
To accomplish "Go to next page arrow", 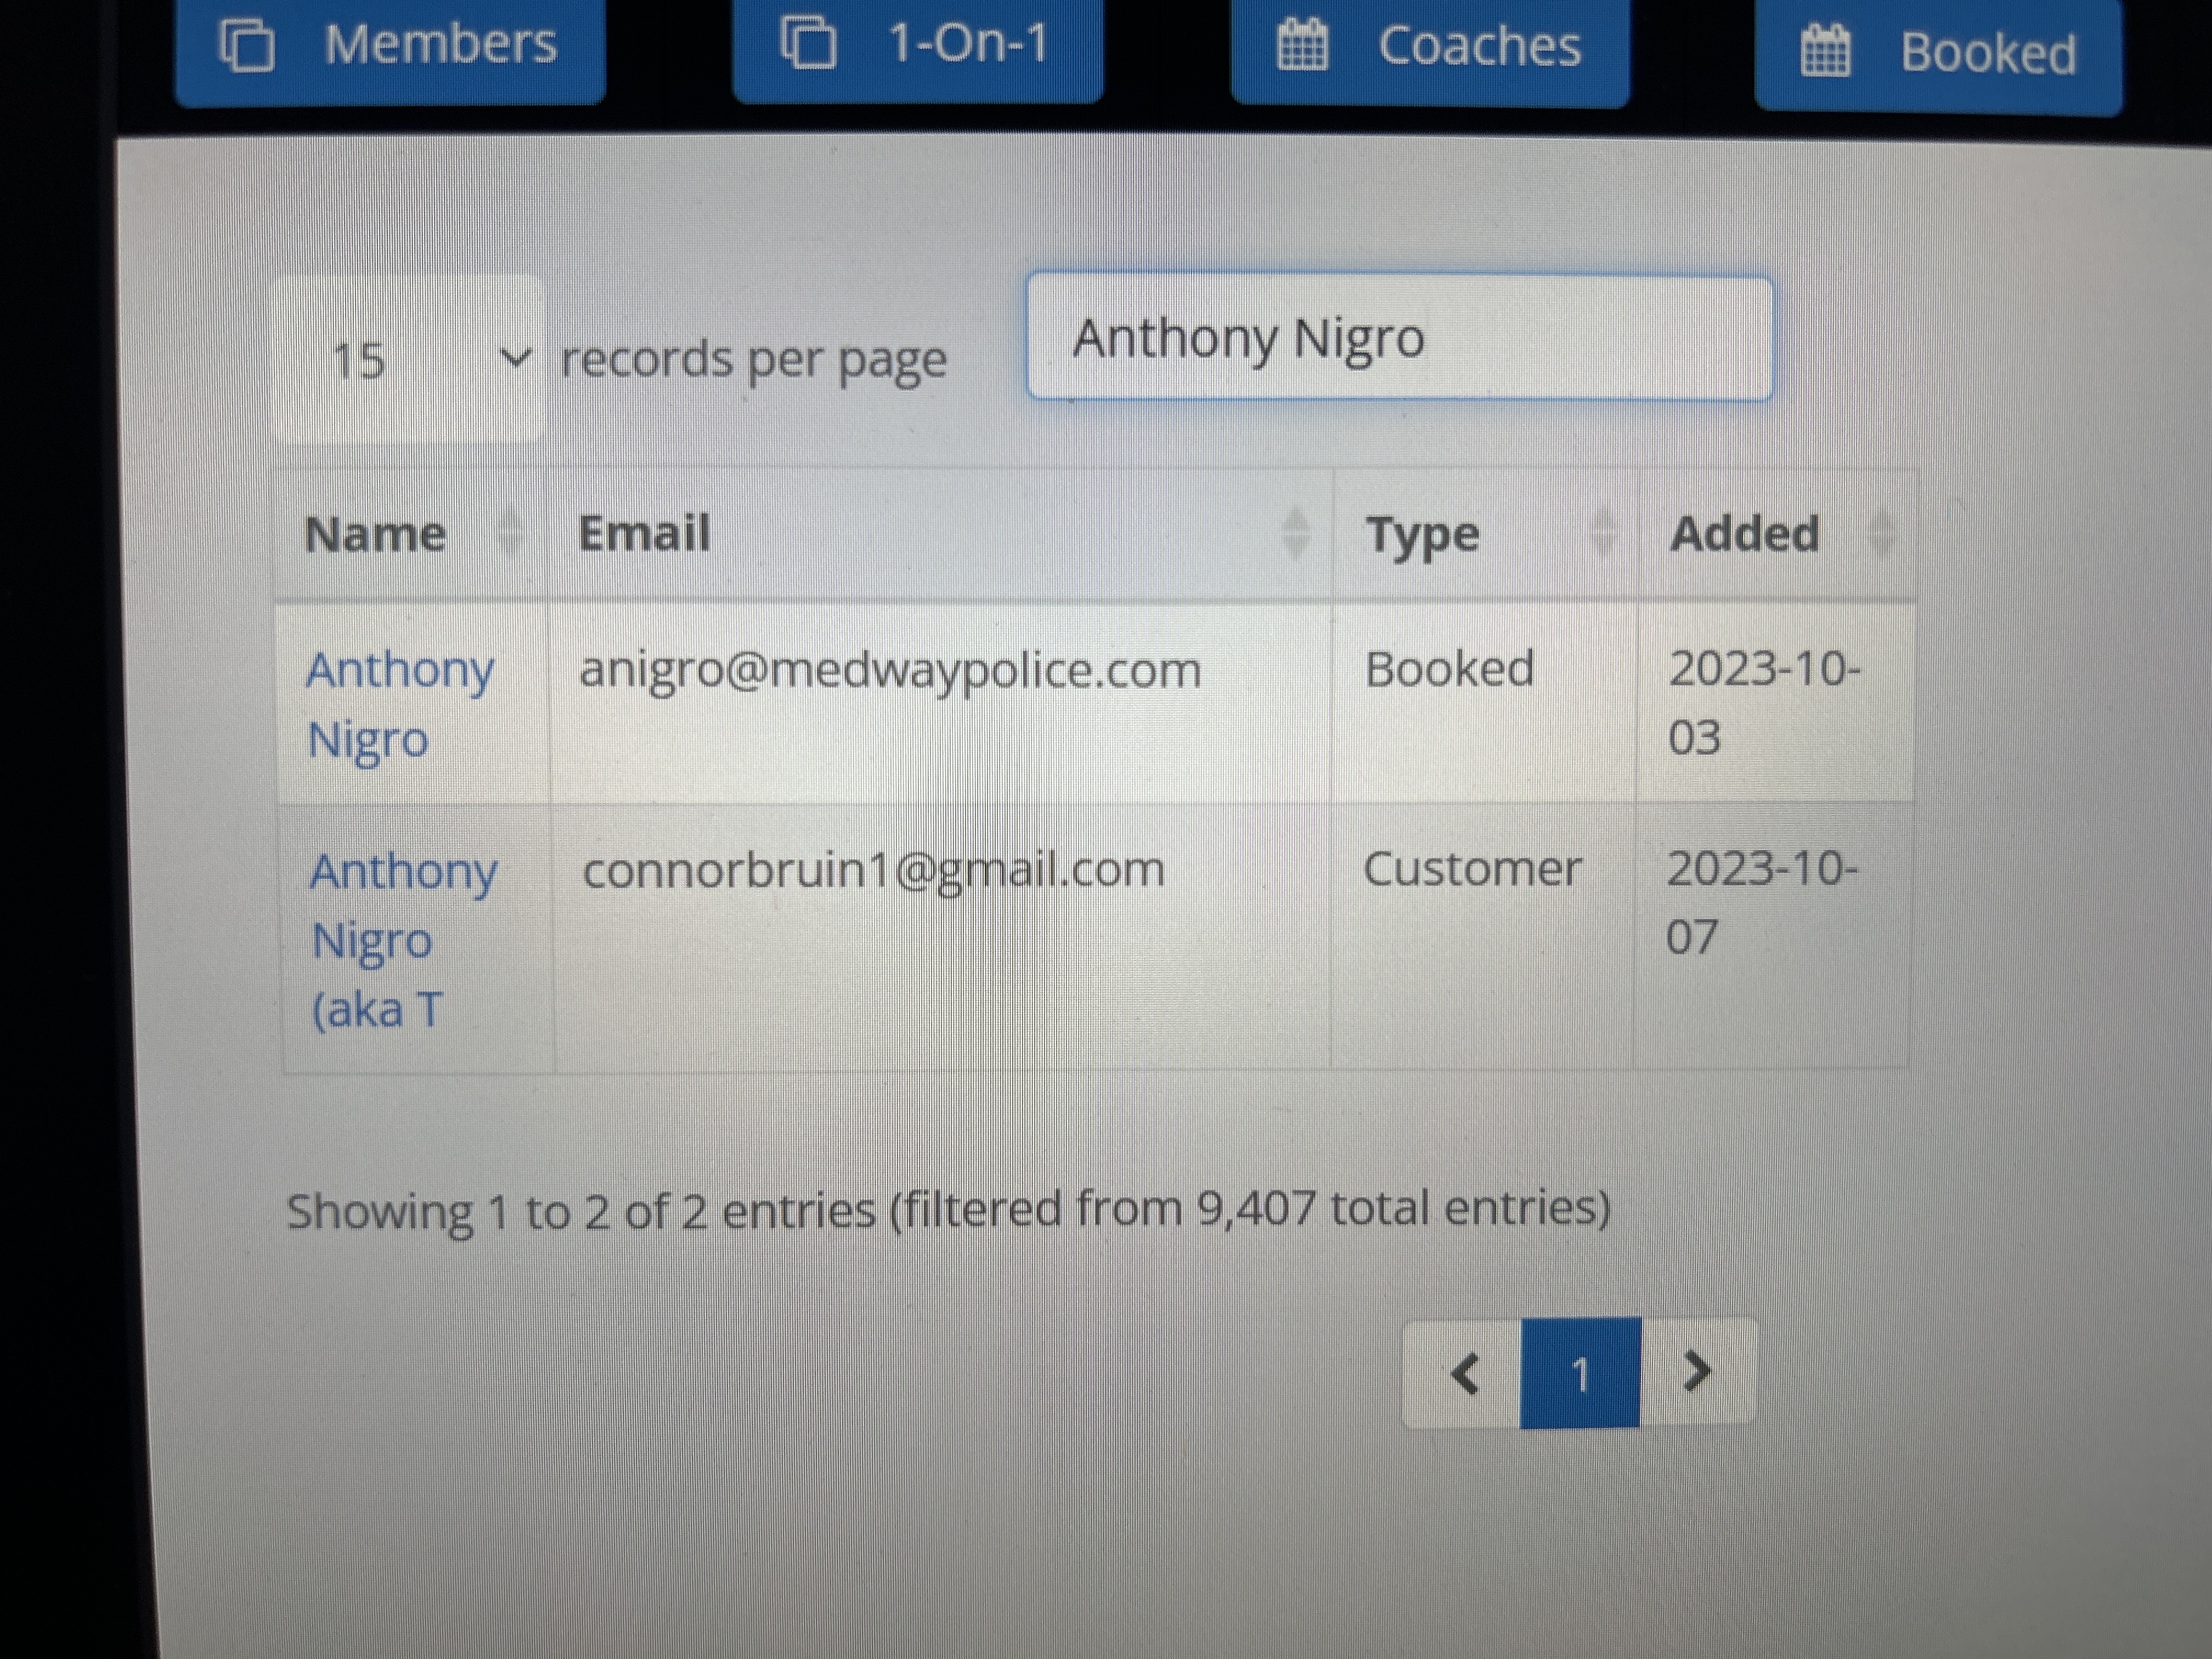I will (1697, 1371).
